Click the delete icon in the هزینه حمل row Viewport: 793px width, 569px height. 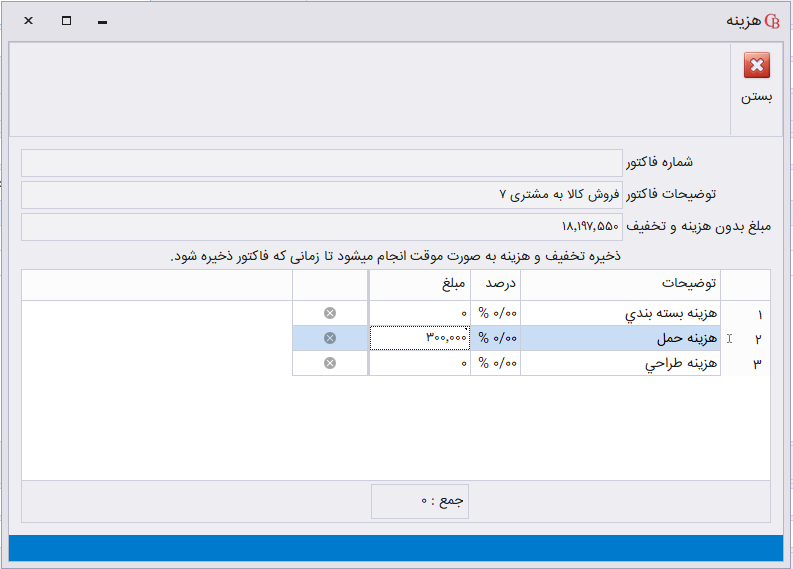[x=330, y=339]
